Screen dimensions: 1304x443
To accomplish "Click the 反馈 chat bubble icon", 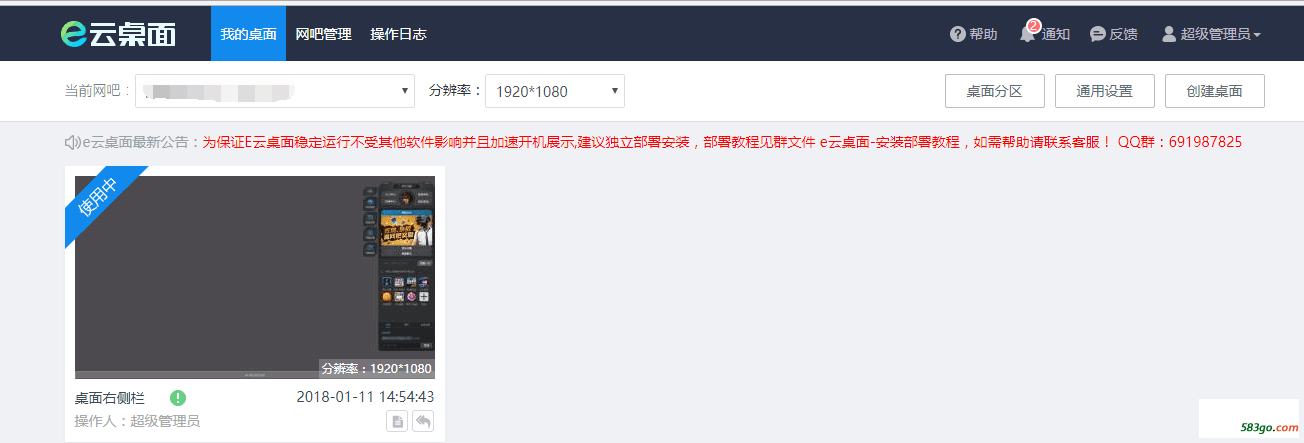I will pos(1098,34).
